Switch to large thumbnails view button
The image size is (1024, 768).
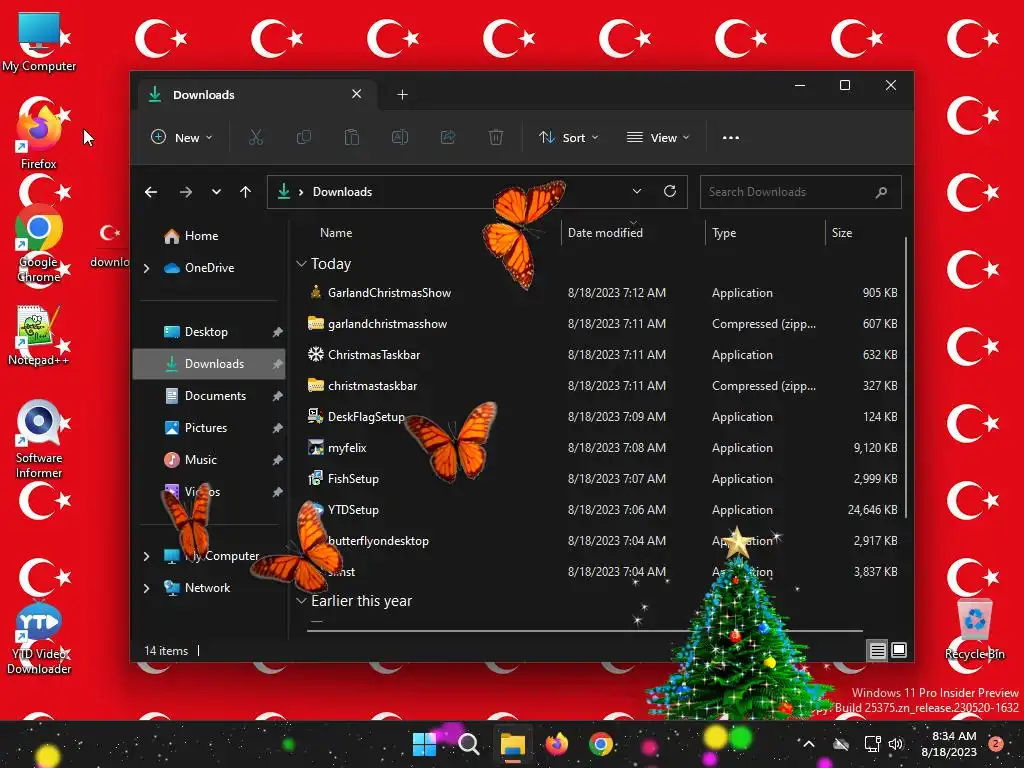pyautogui.click(x=899, y=650)
